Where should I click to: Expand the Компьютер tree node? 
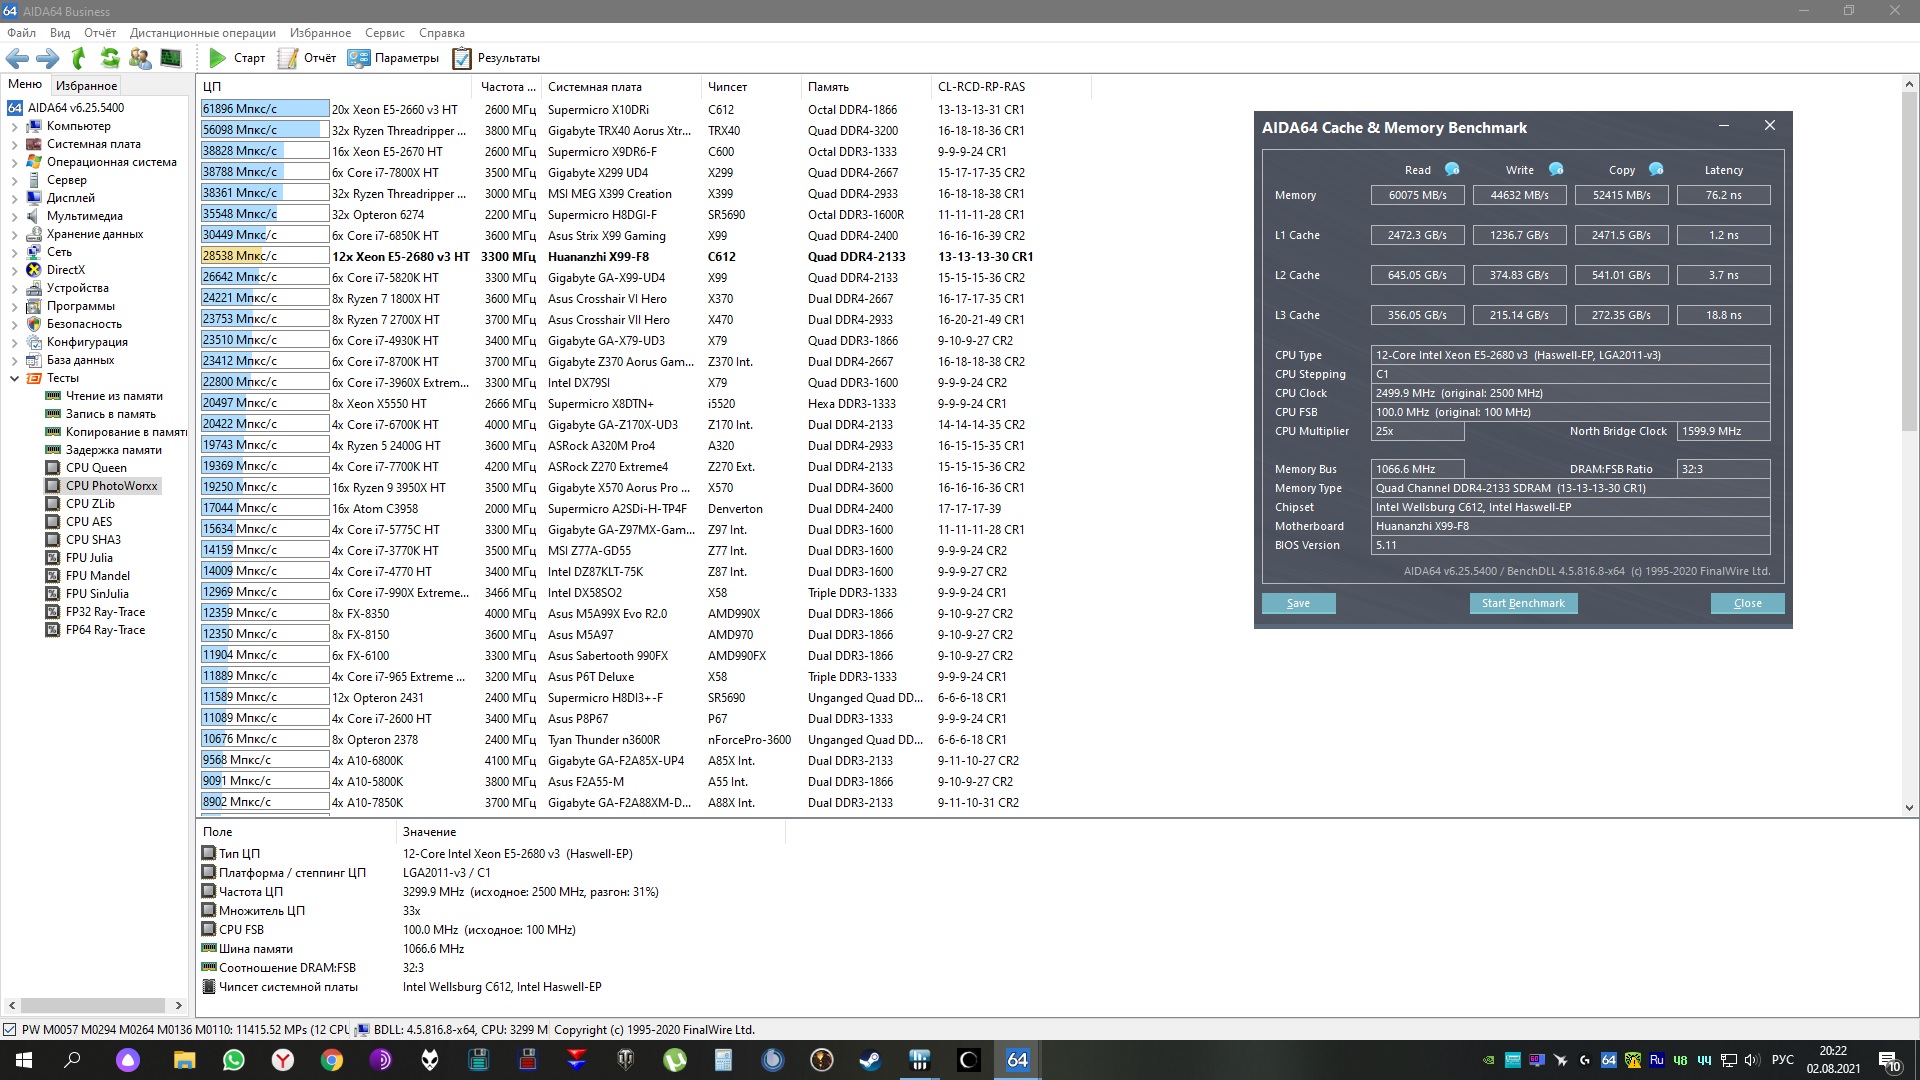14,126
